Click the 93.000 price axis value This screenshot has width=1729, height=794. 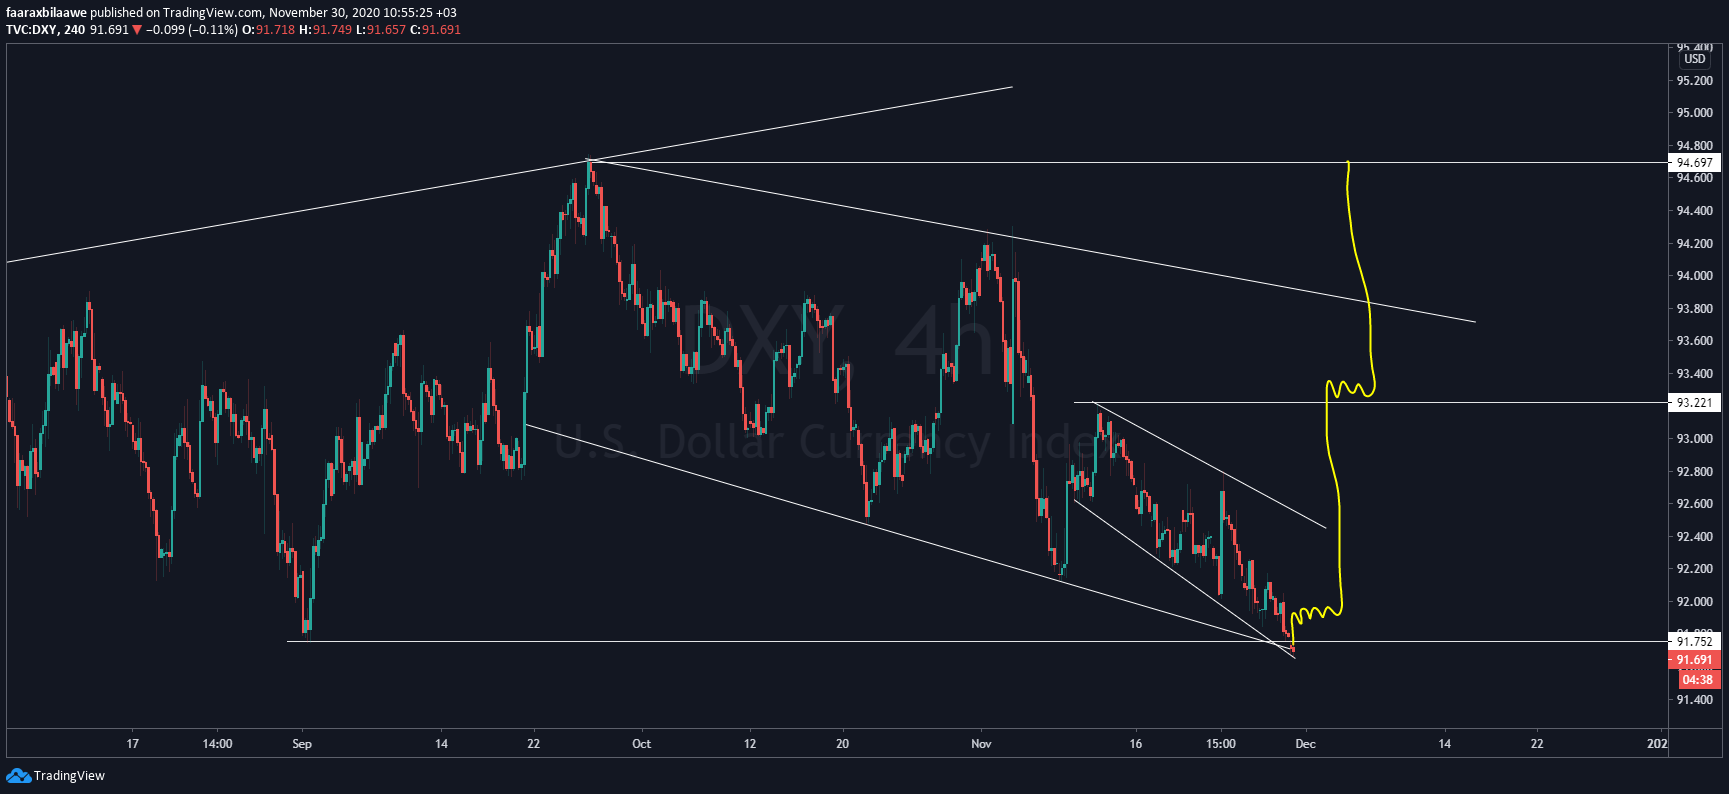click(x=1694, y=439)
